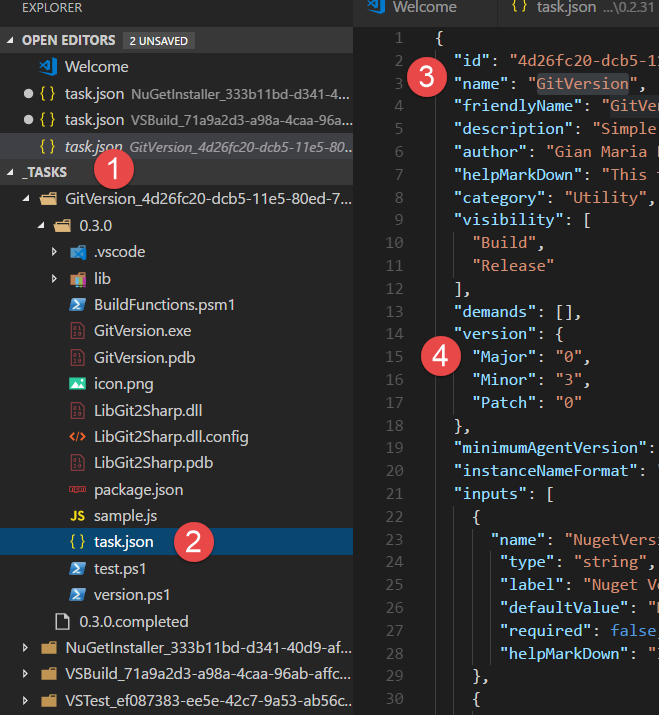659x715 pixels.
Task: Click the EXPLORER panel title
Action: [52, 8]
